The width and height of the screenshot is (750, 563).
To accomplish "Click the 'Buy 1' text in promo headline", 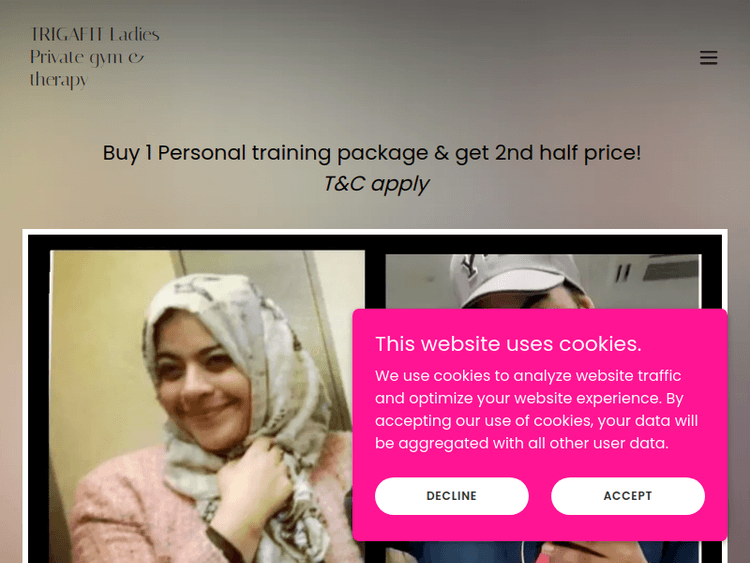I will tap(127, 153).
